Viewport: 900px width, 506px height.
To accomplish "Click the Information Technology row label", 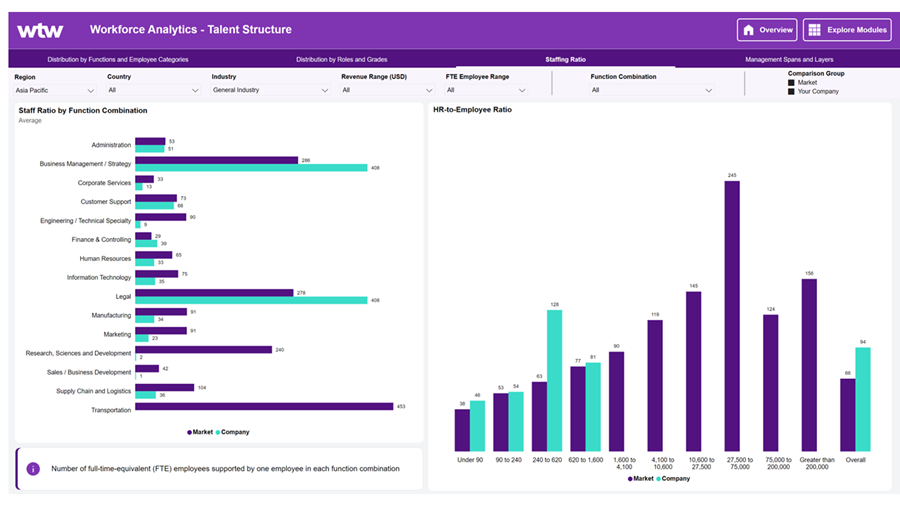I will point(99,278).
